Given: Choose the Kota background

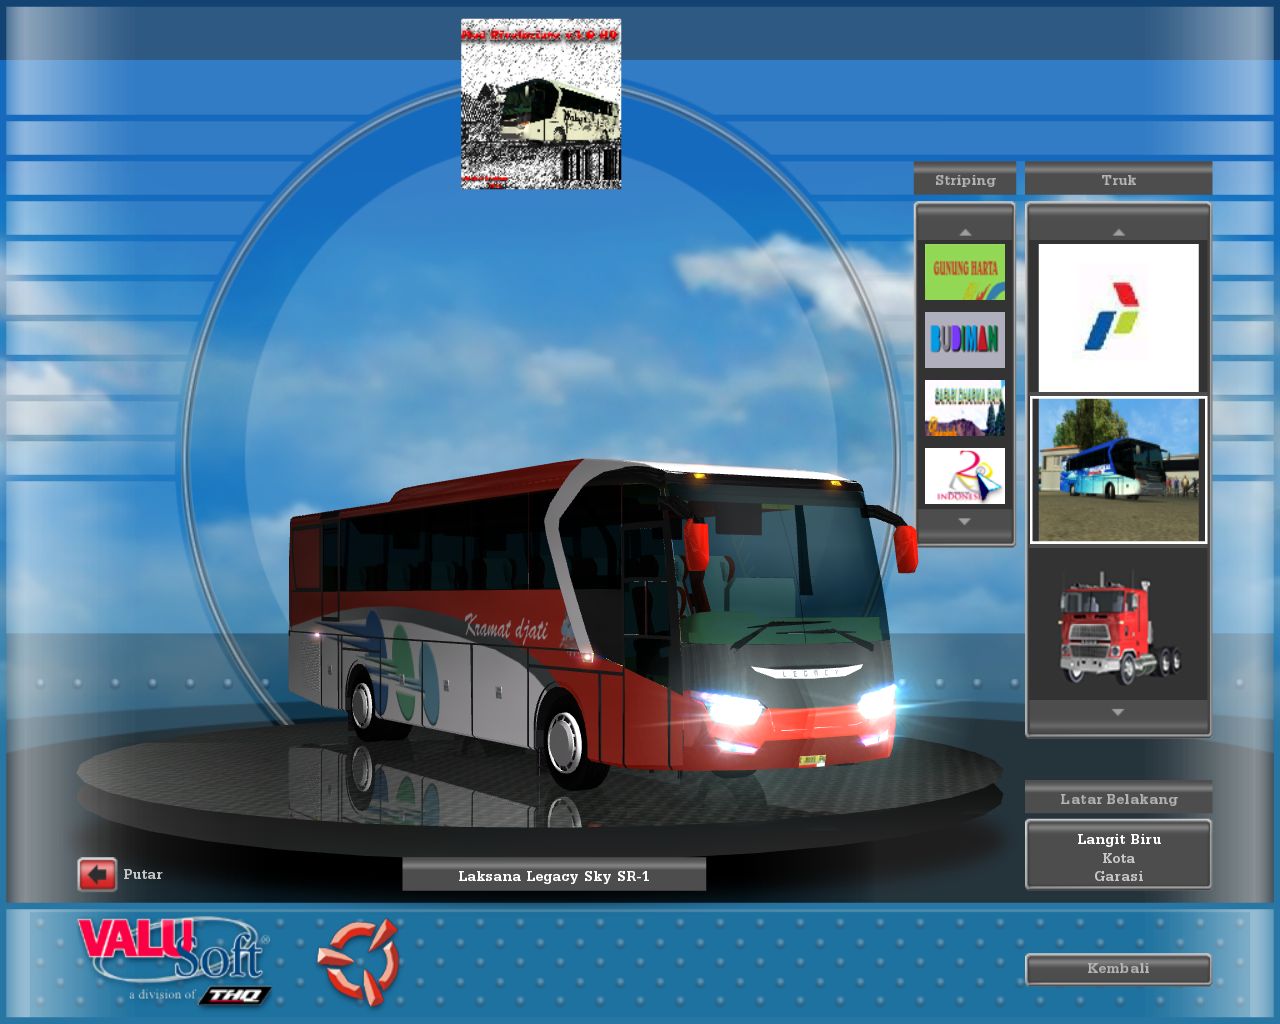Looking at the screenshot, I should pos(1119,858).
